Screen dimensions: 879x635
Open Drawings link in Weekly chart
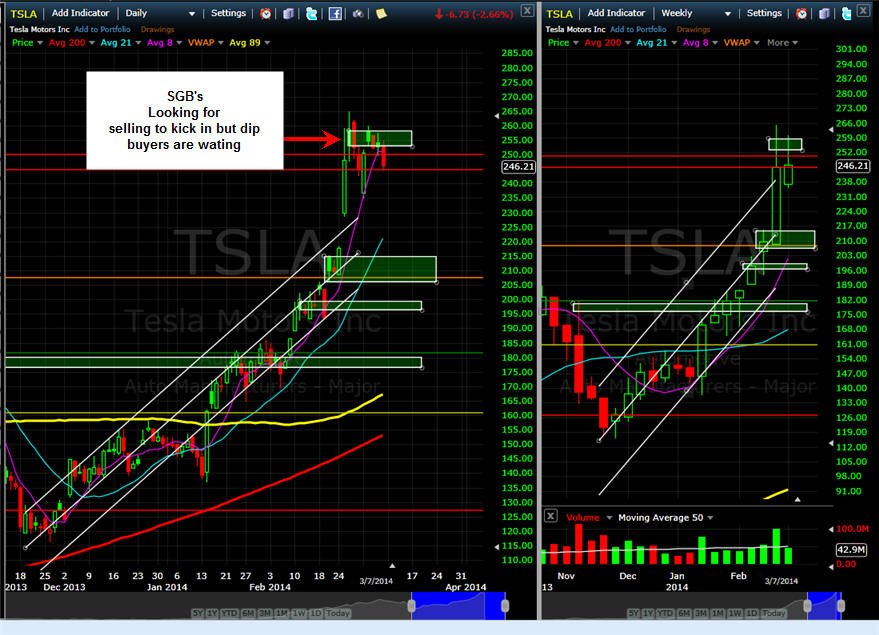(693, 29)
